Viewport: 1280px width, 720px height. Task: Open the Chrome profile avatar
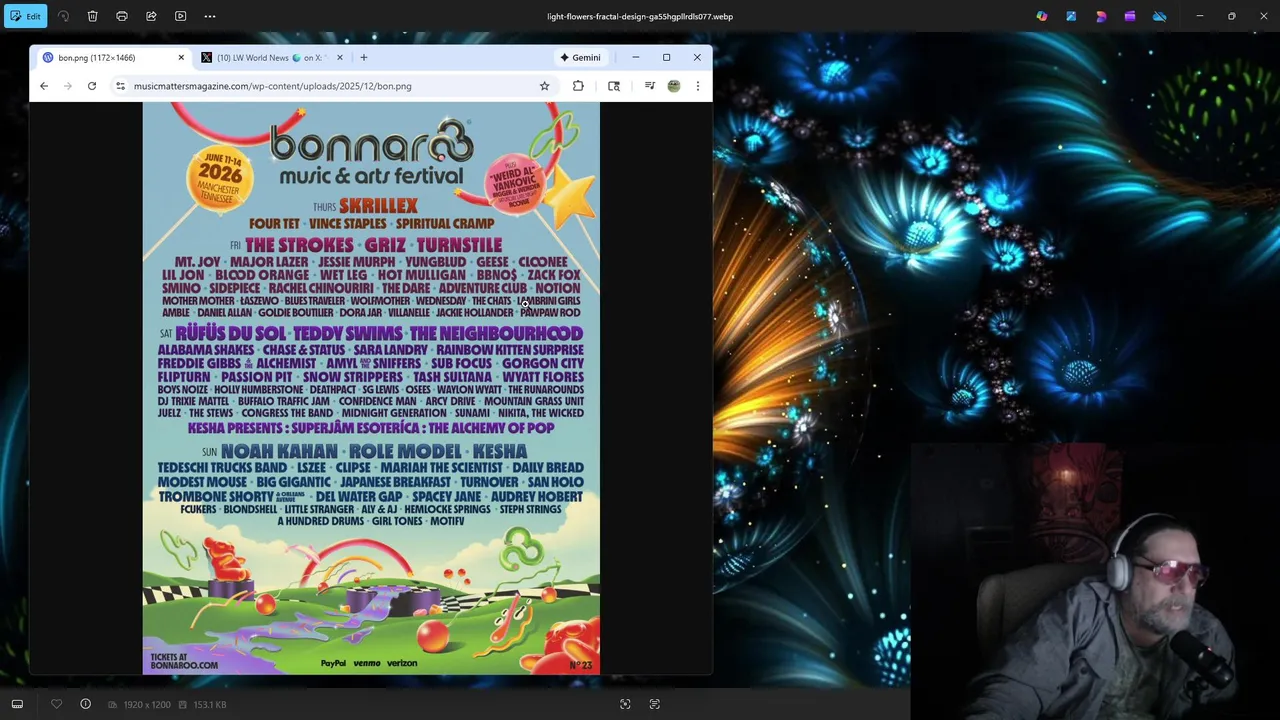[x=674, y=86]
